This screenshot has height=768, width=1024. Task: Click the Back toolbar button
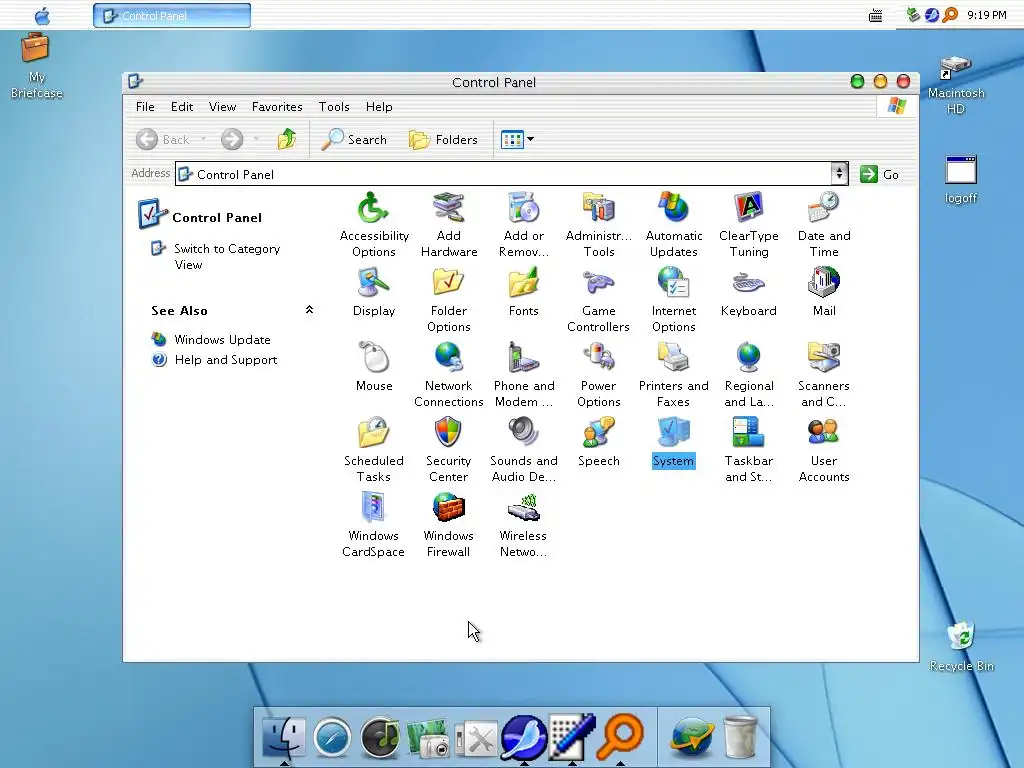(163, 139)
